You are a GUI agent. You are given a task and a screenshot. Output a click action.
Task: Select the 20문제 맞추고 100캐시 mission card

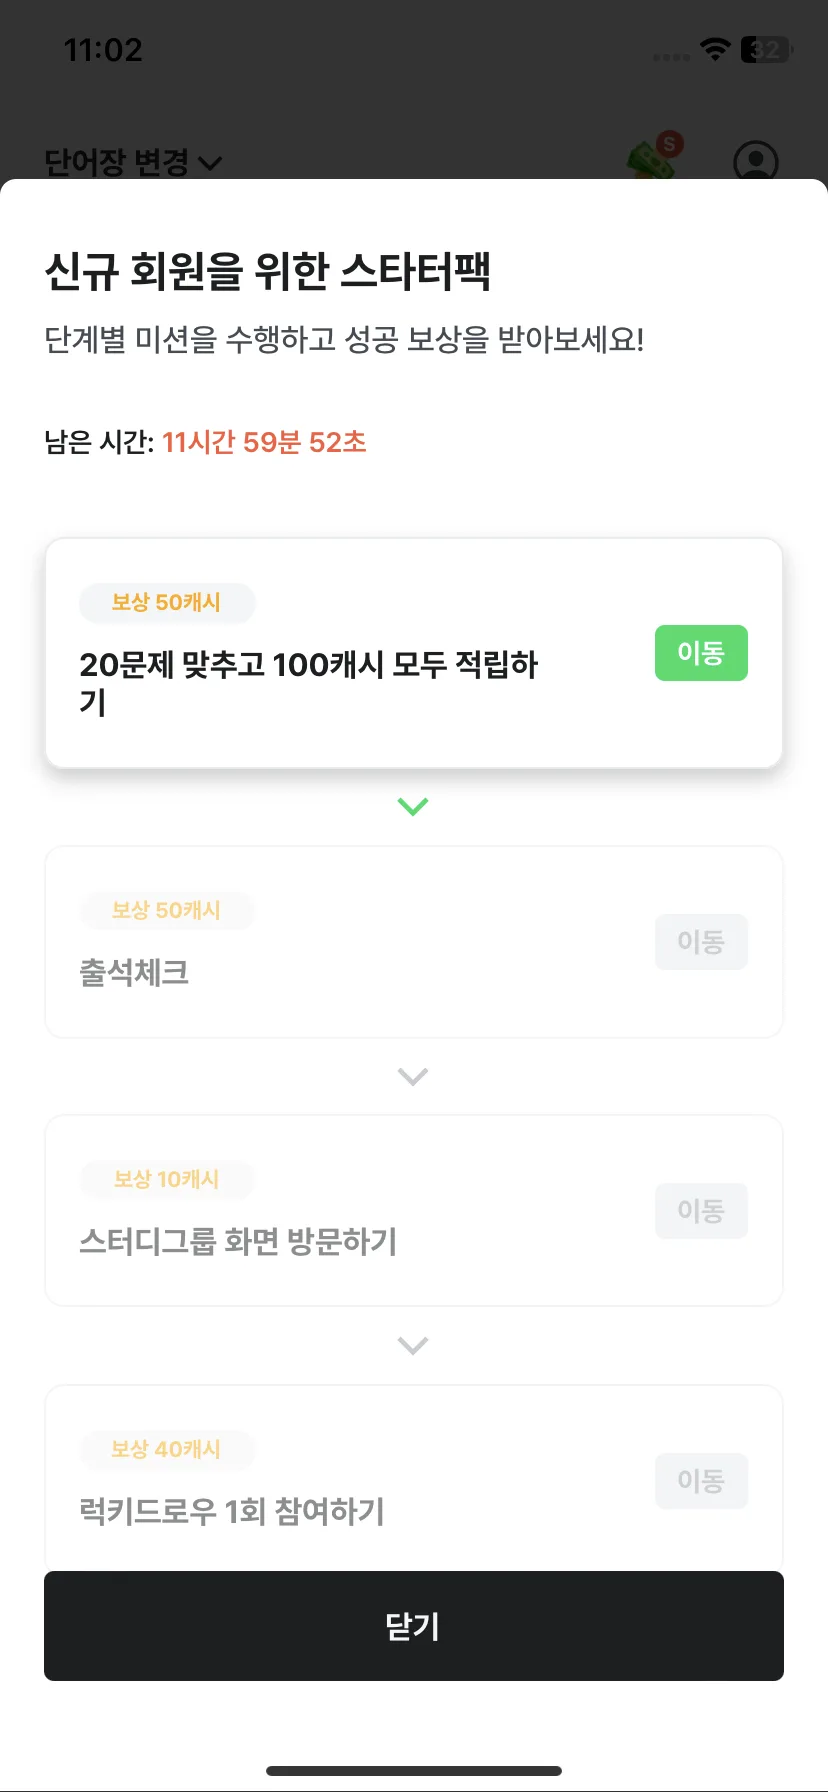(x=414, y=653)
